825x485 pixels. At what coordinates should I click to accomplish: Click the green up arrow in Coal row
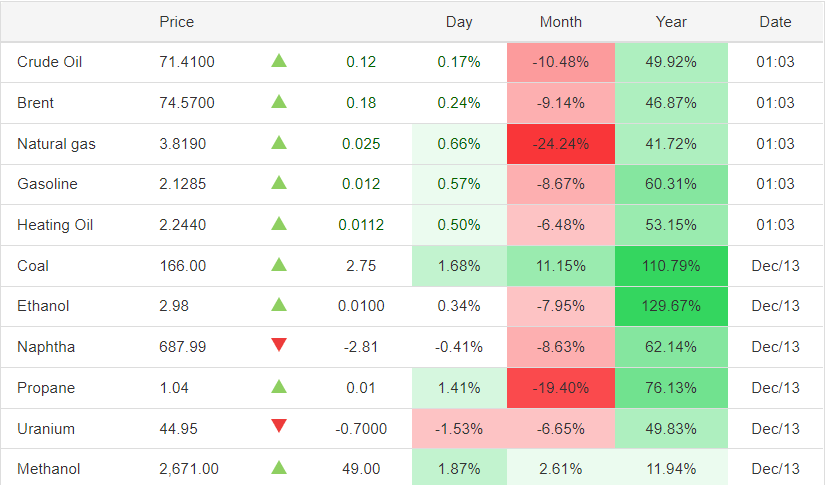coord(279,265)
